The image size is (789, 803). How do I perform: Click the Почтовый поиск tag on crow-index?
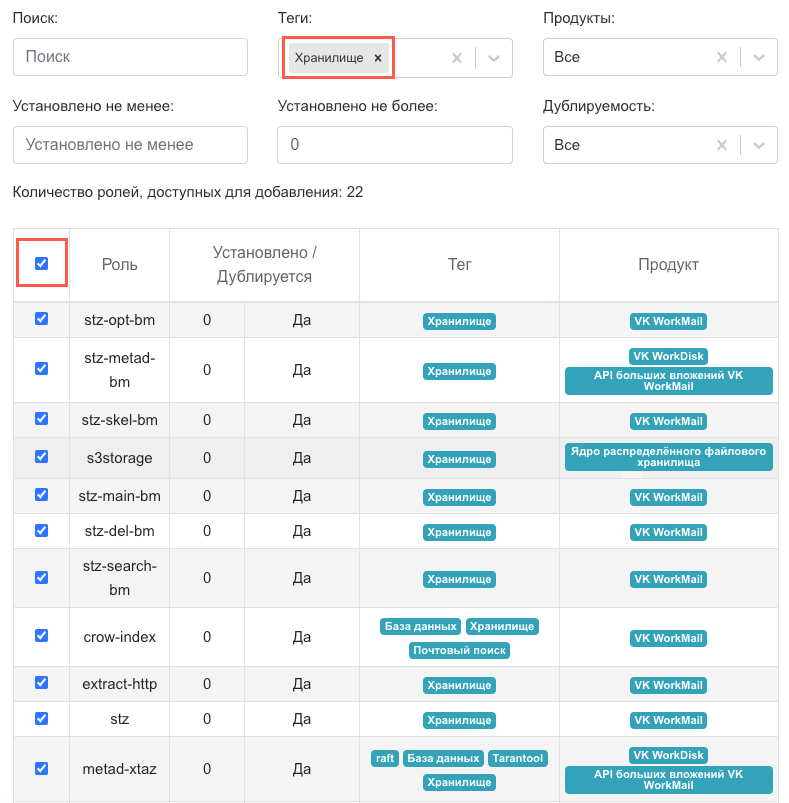tap(460, 650)
